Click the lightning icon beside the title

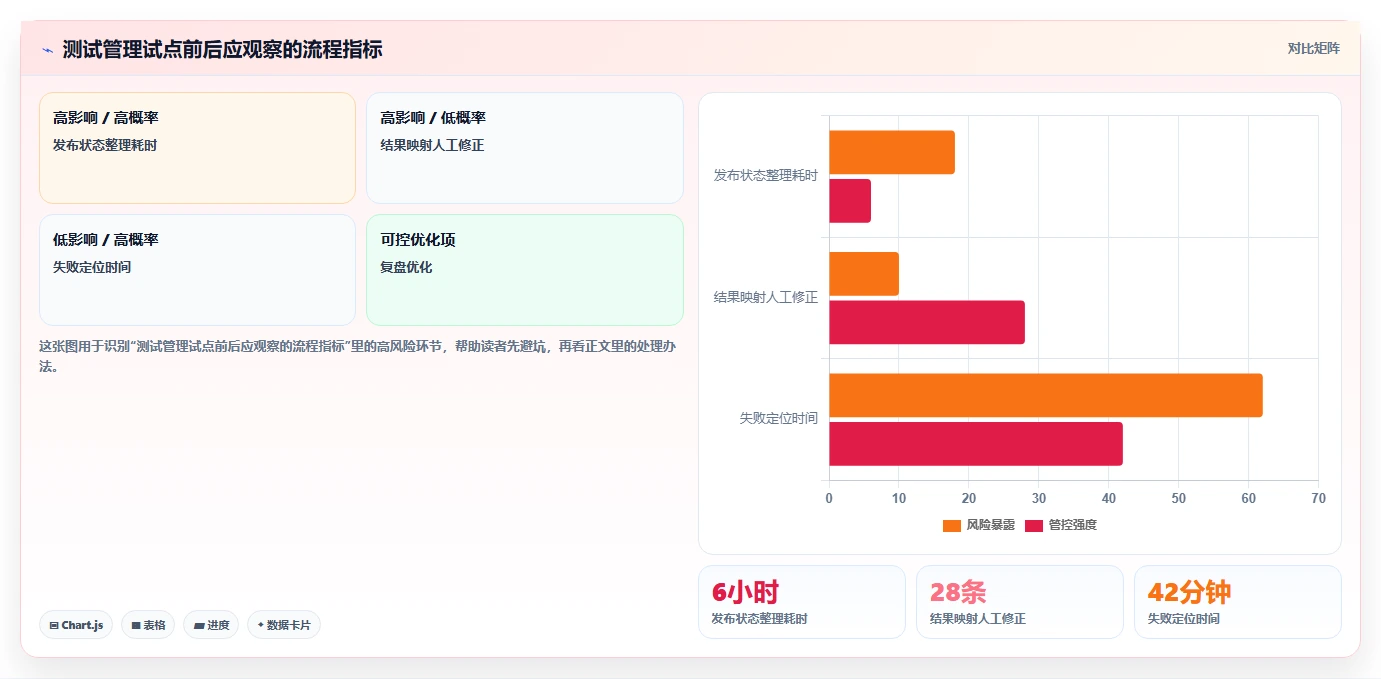[x=47, y=50]
